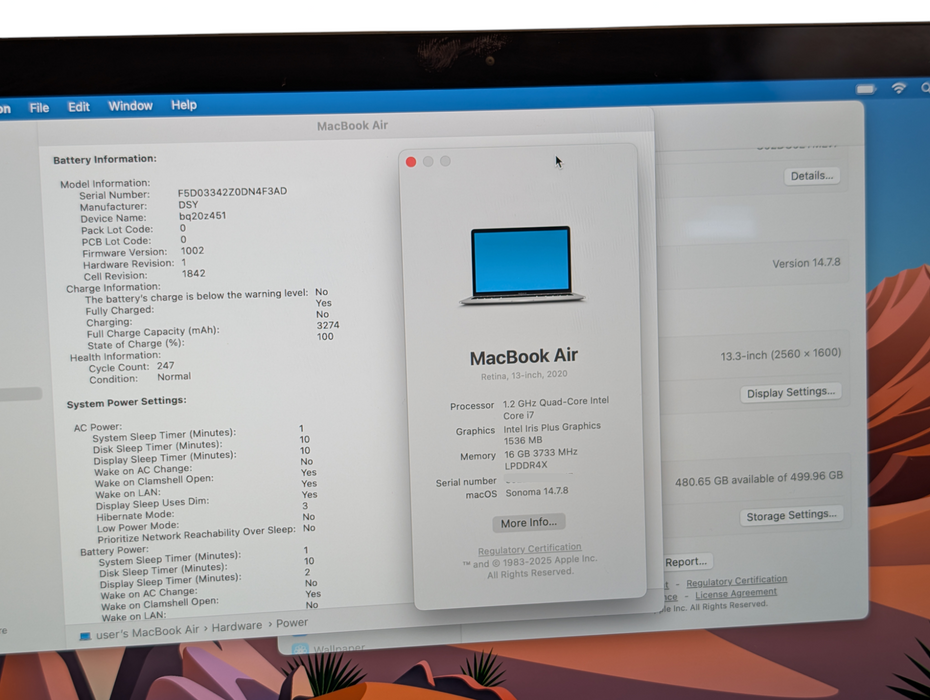Open the File menu
This screenshot has height=700, width=930.
pyautogui.click(x=39, y=108)
